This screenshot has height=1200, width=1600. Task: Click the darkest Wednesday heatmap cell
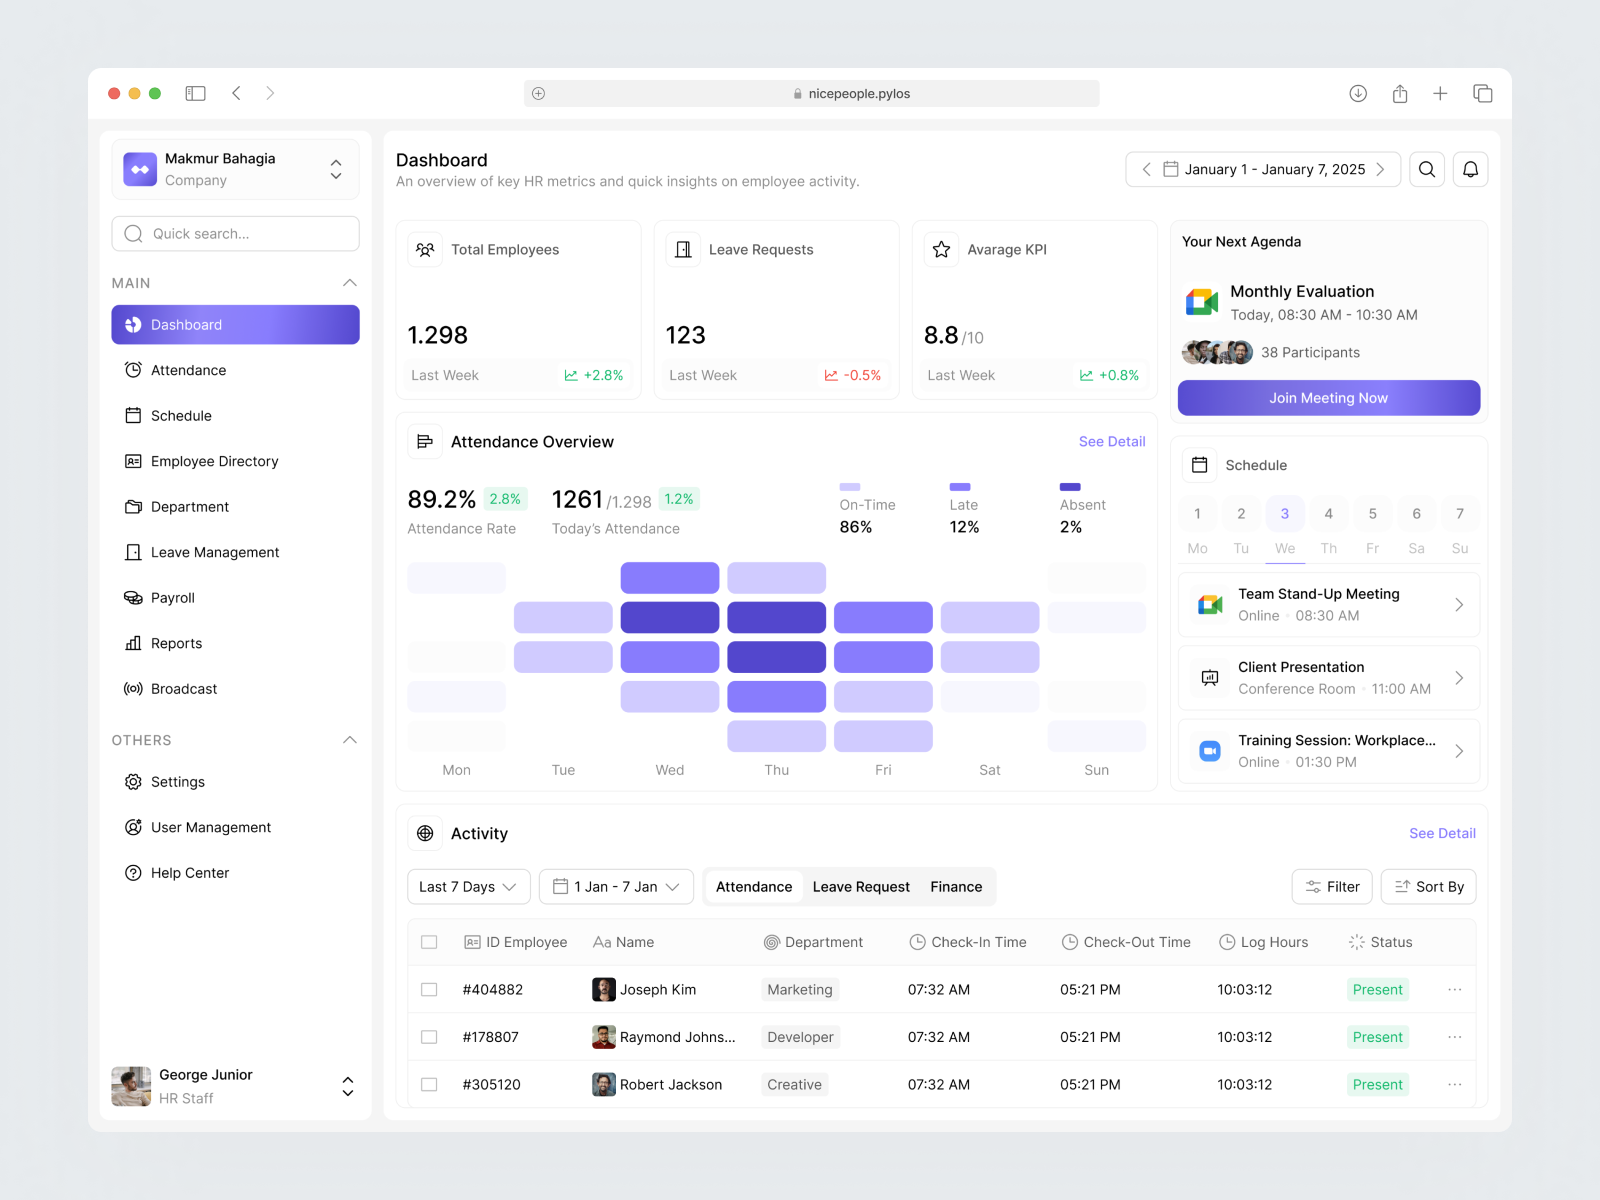point(669,617)
